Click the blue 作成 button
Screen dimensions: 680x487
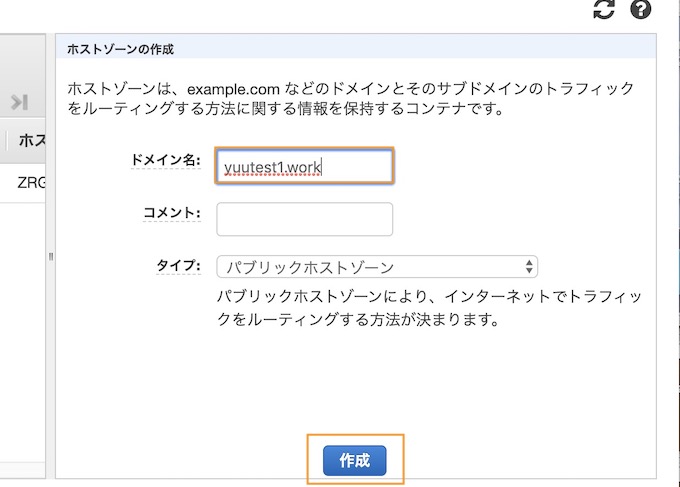(354, 460)
